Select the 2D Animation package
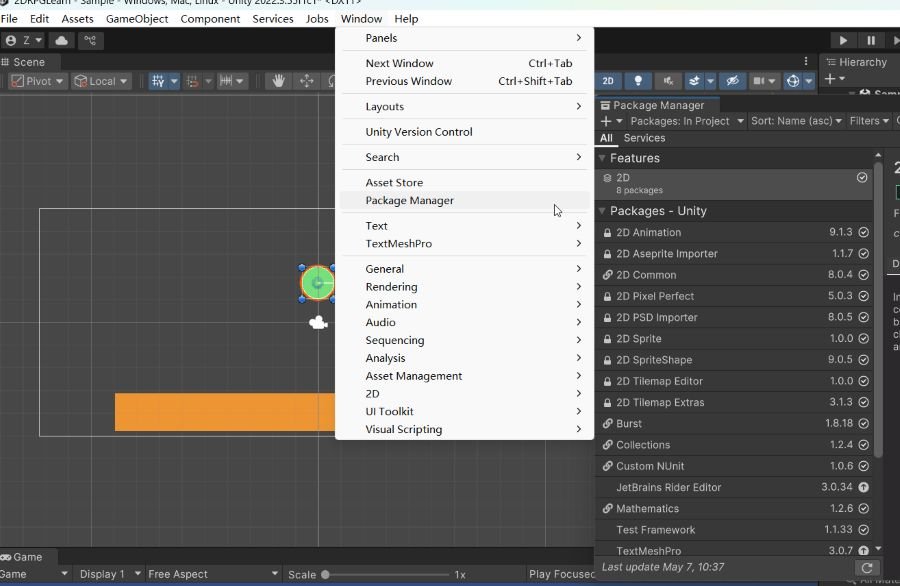The image size is (900, 586). 734,232
